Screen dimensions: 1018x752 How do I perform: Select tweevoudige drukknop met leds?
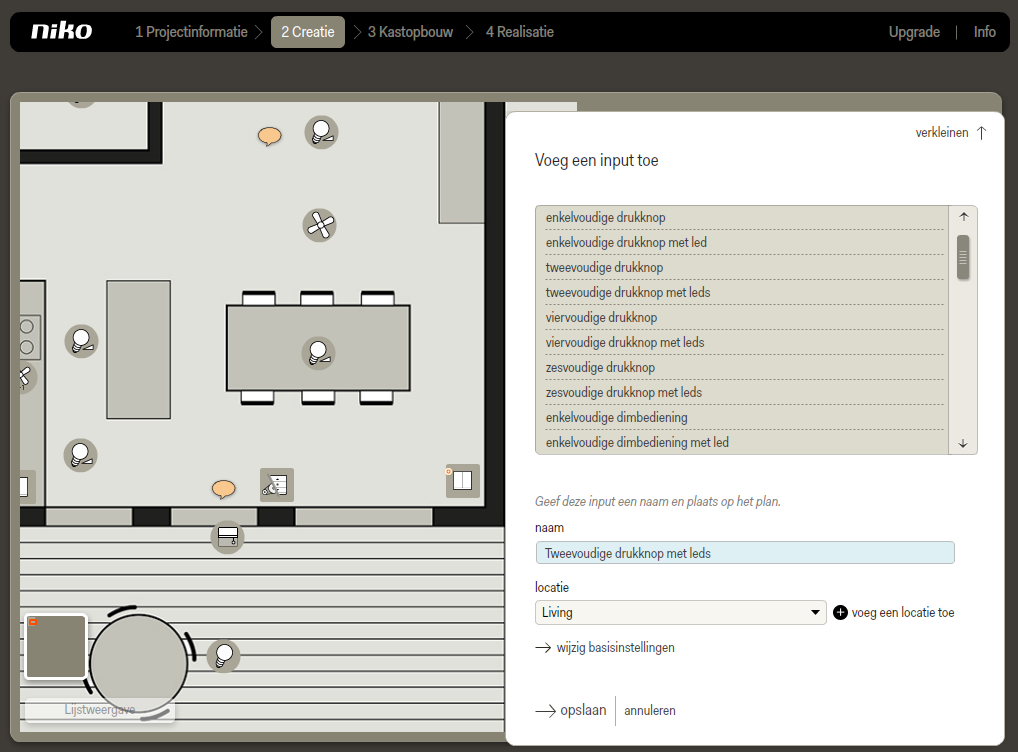tap(745, 292)
